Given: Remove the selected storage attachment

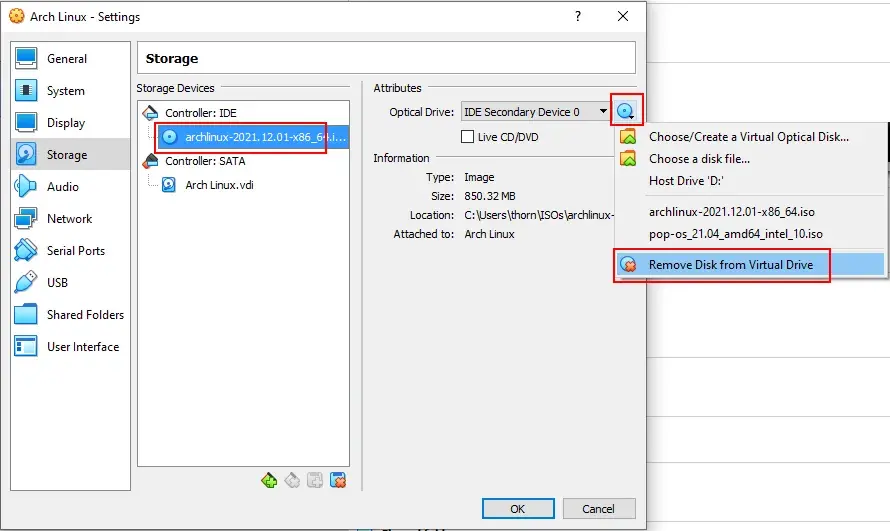Looking at the screenshot, I should (338, 481).
